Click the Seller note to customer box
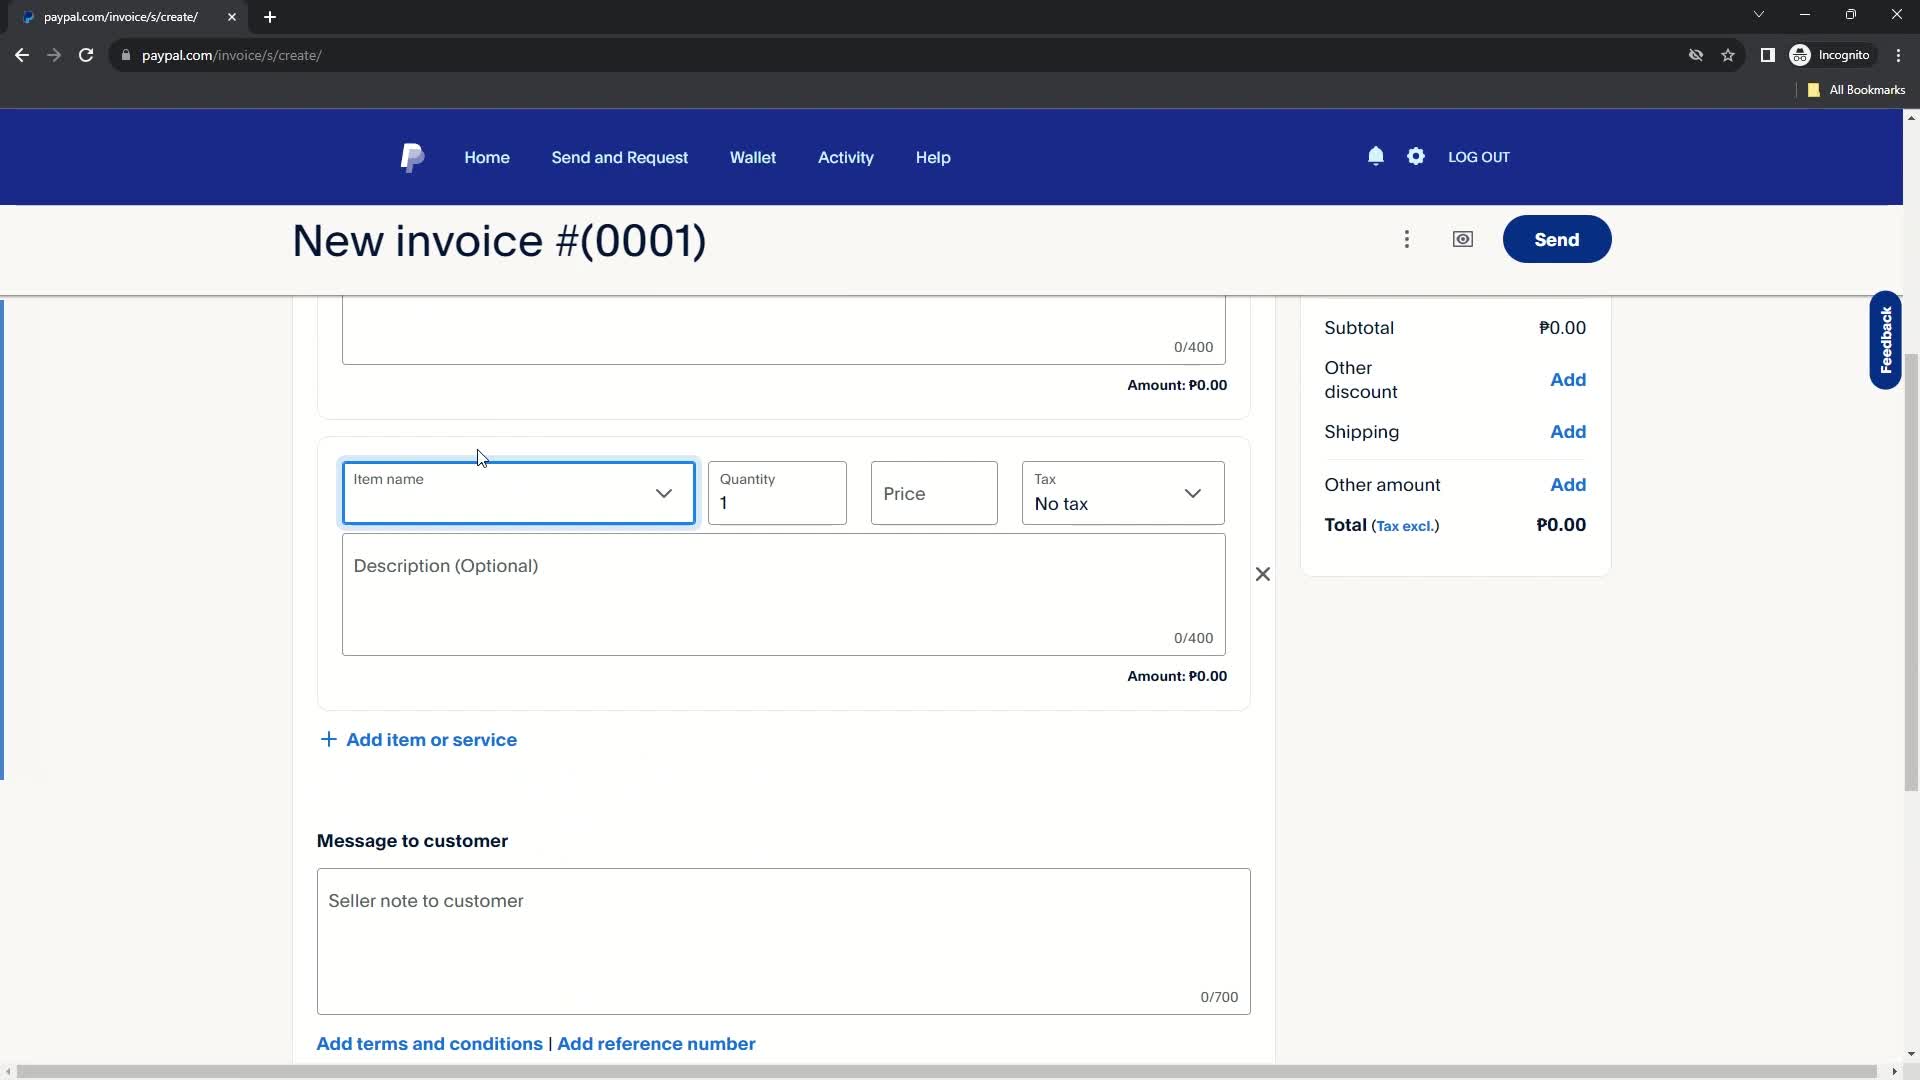This screenshot has height=1080, width=1920. [783, 941]
